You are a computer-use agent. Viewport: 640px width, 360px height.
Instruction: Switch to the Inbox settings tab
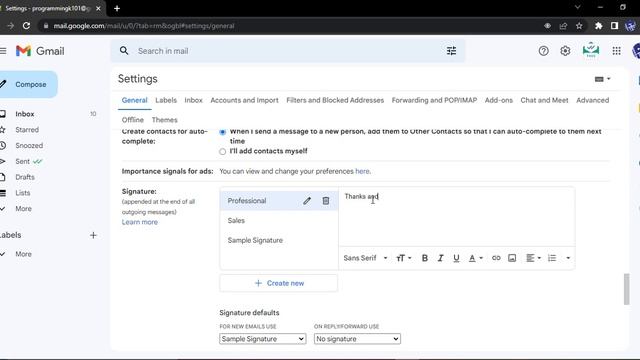click(x=193, y=100)
